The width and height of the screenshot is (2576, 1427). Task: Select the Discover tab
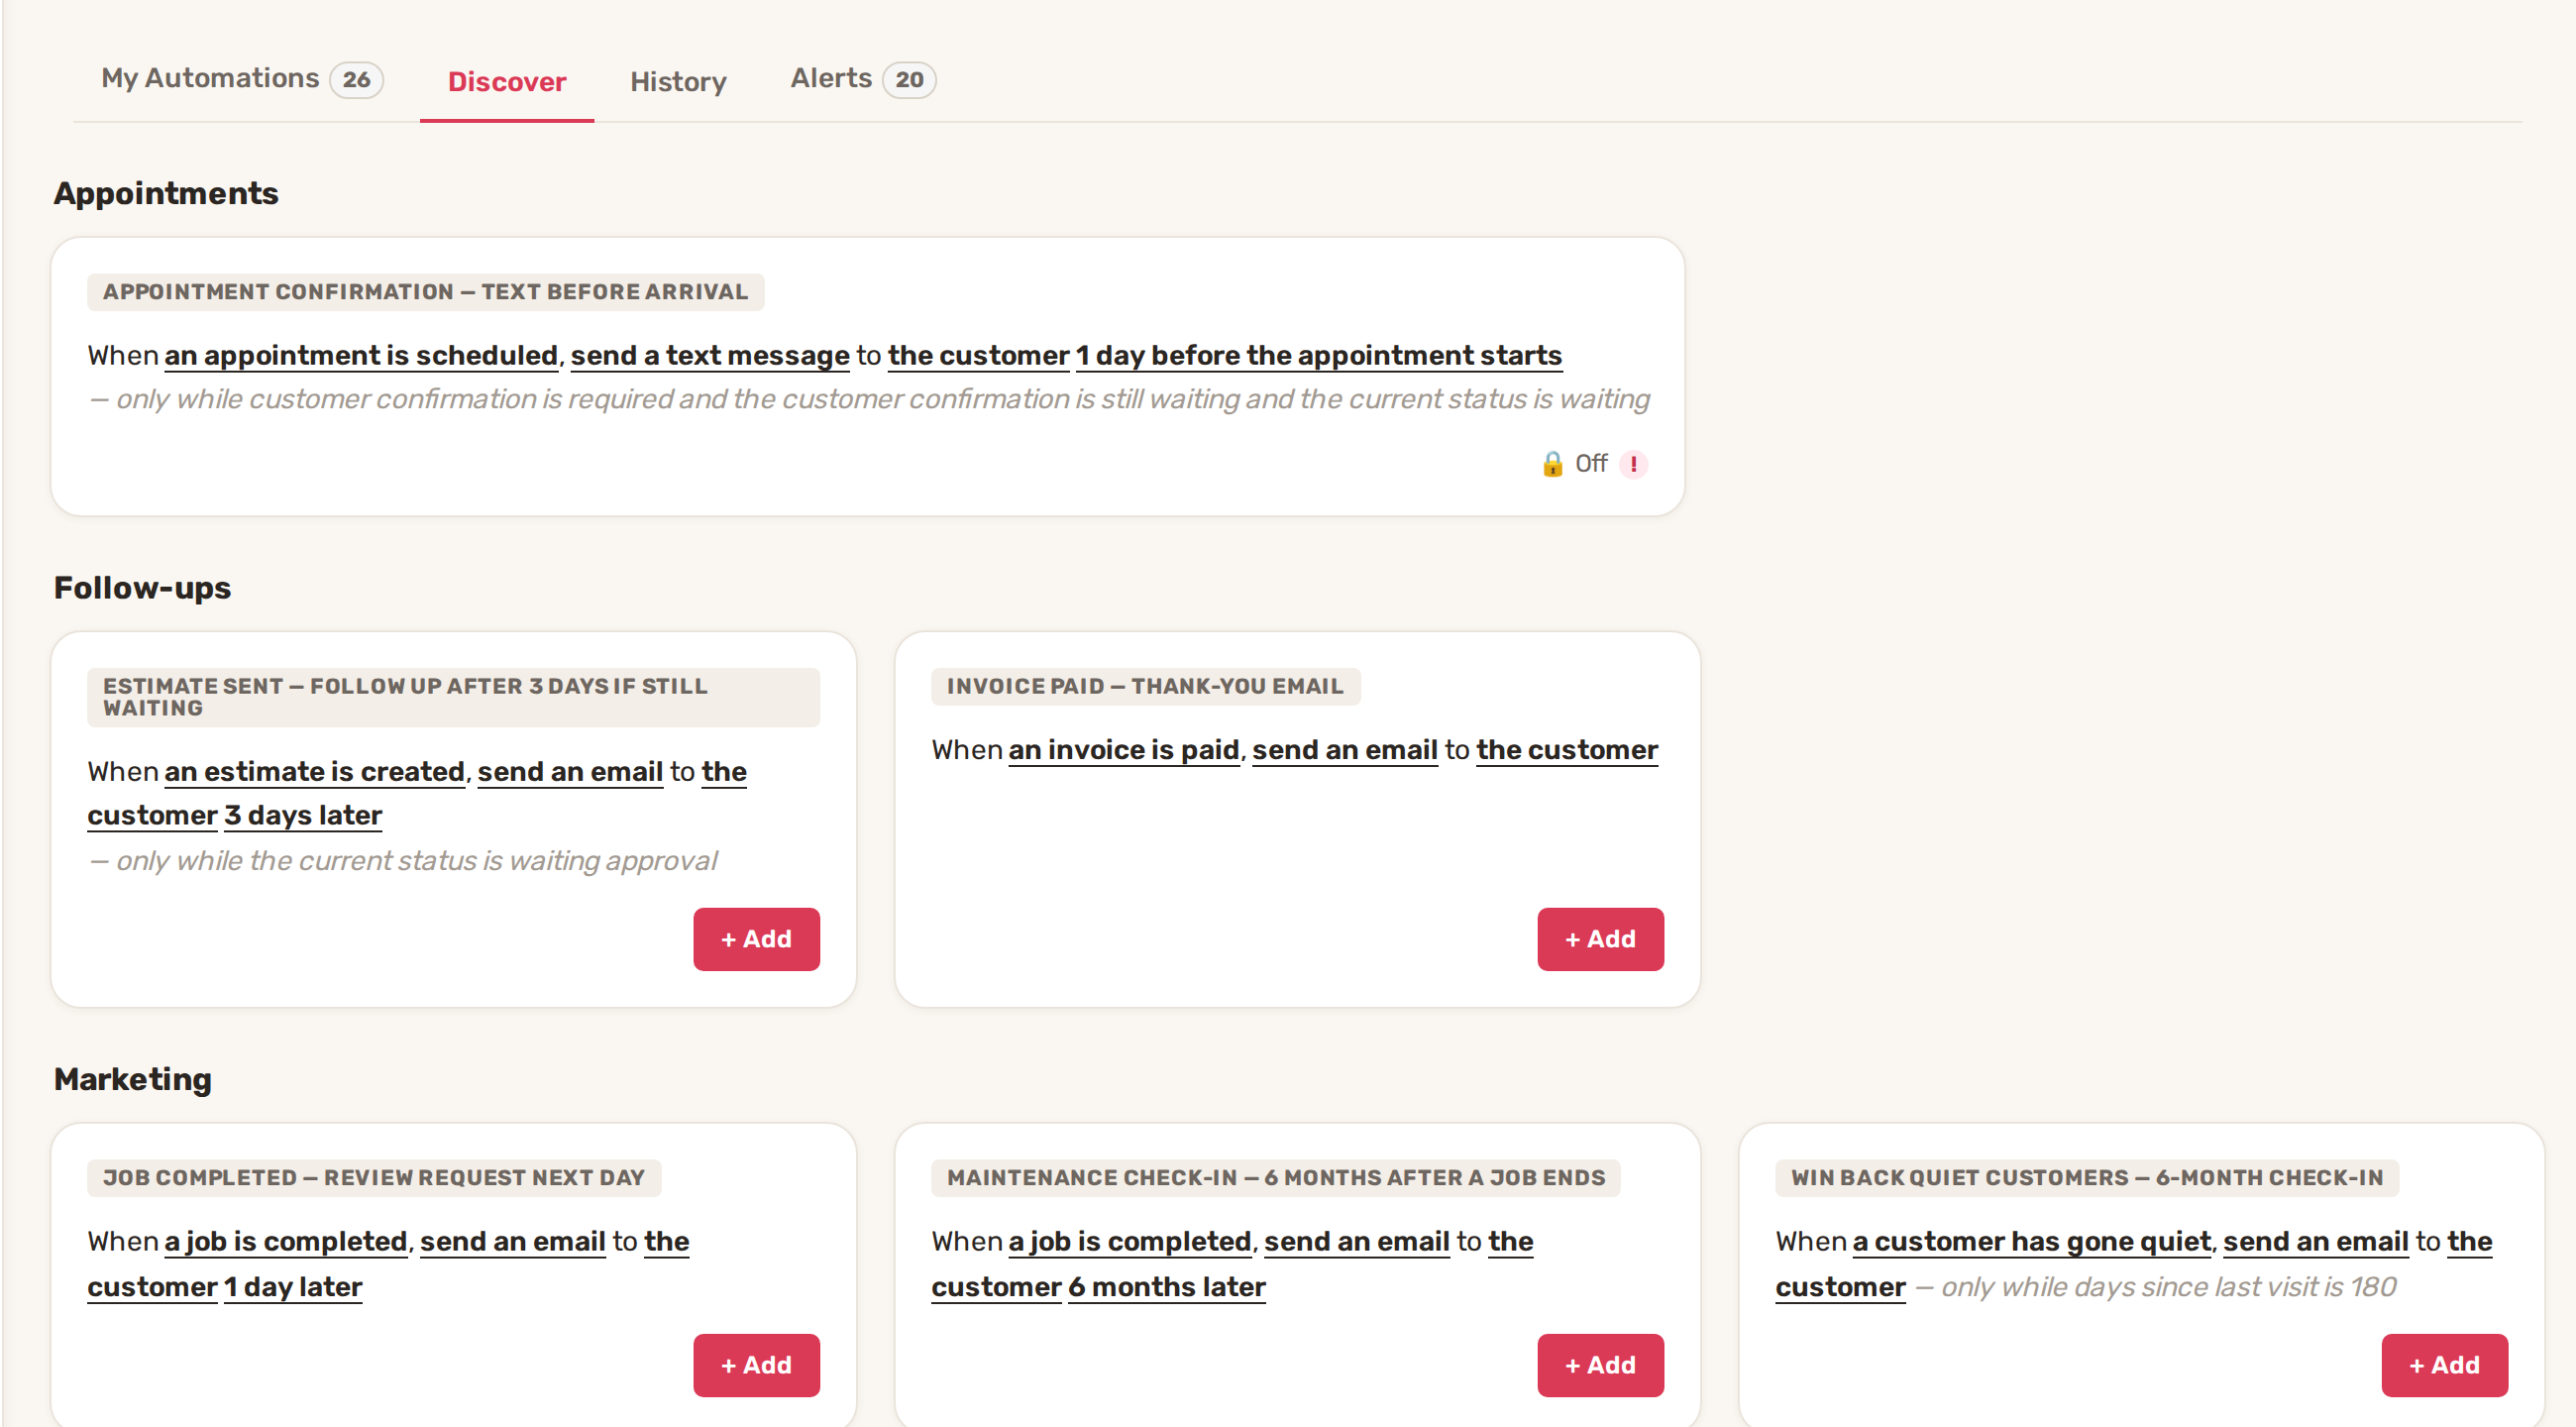[507, 82]
